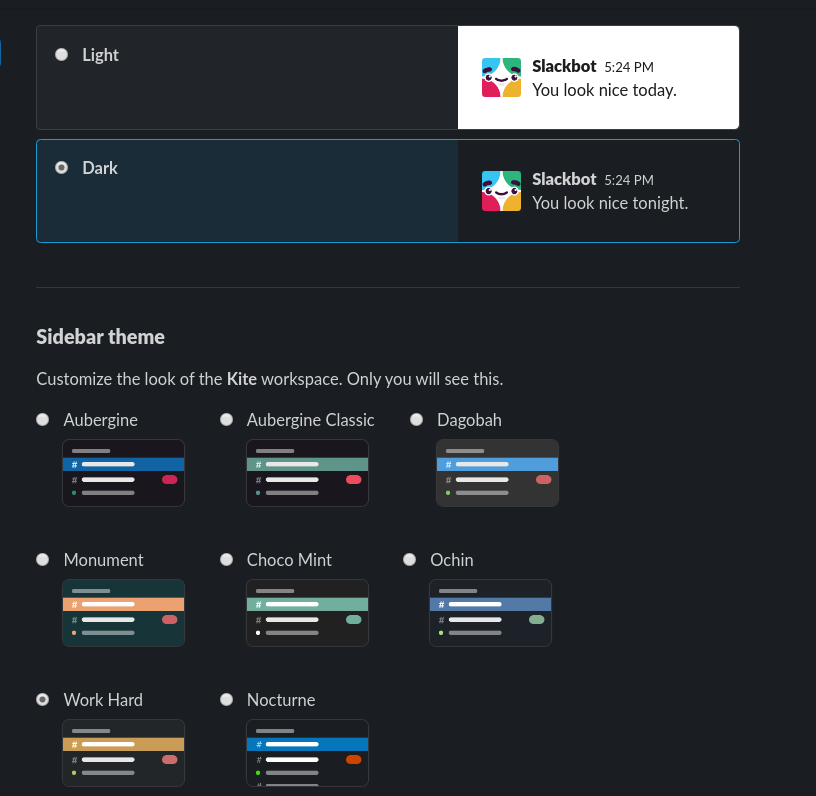Choose the Aubergine Classic theme radio
The image size is (816, 796).
click(226, 419)
